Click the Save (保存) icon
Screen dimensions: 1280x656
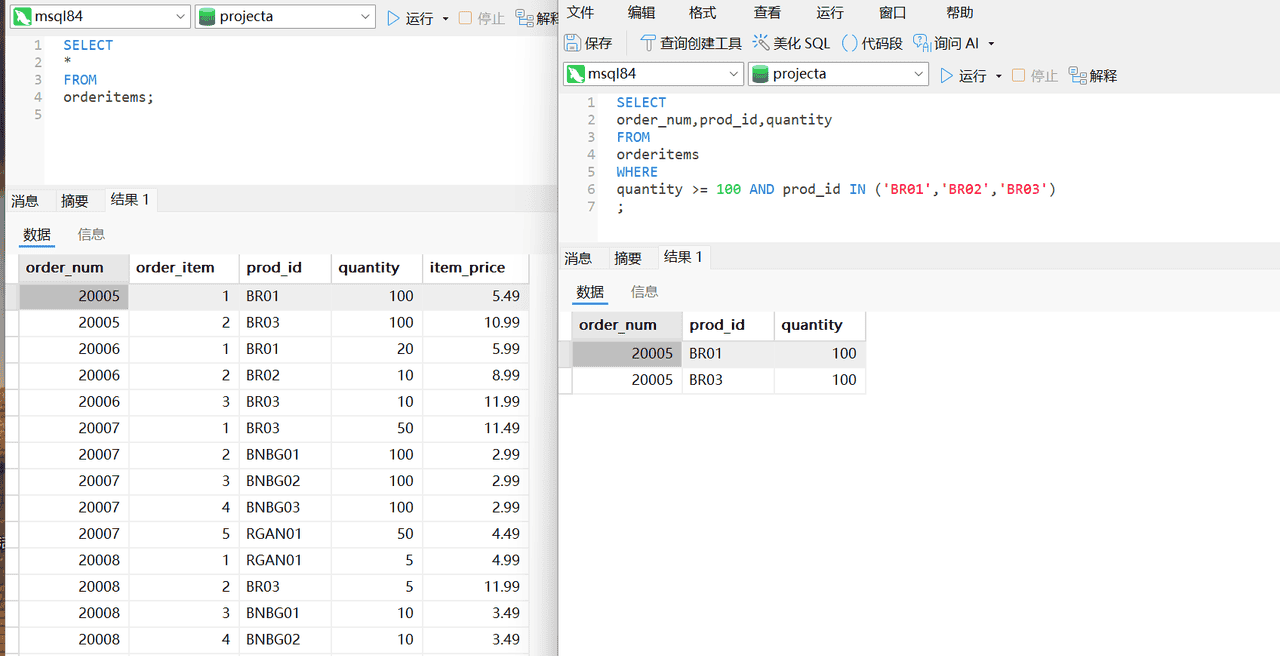573,43
